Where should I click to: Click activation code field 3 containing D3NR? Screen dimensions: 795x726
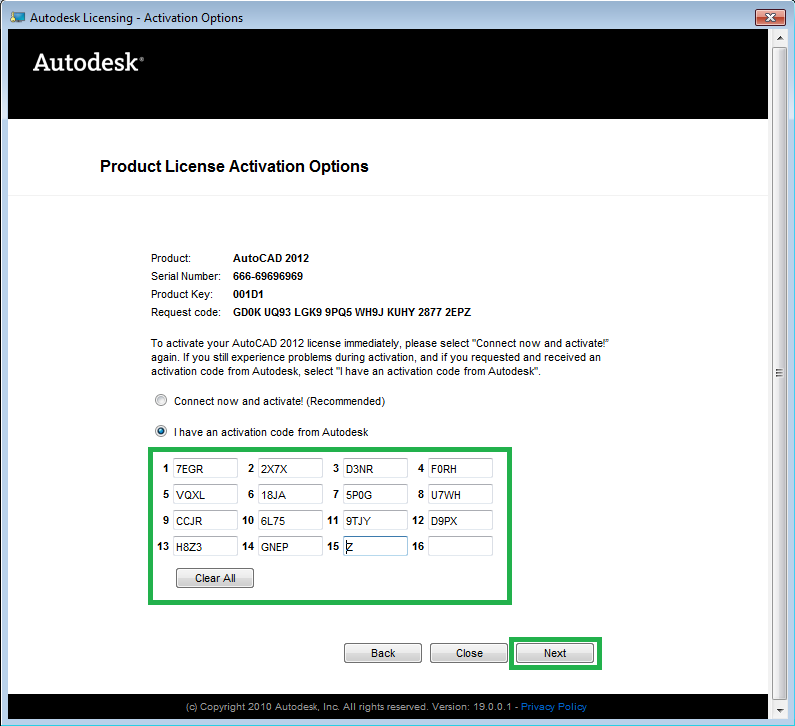(x=375, y=468)
